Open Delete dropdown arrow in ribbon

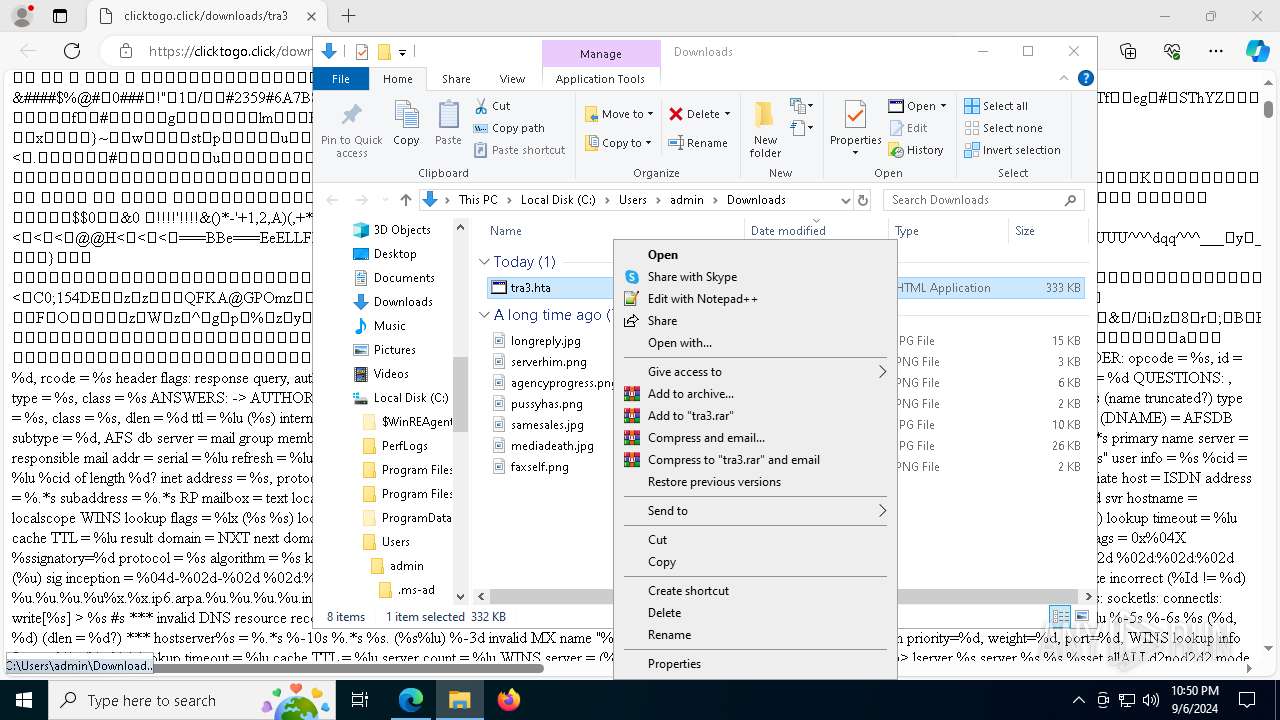(x=727, y=114)
